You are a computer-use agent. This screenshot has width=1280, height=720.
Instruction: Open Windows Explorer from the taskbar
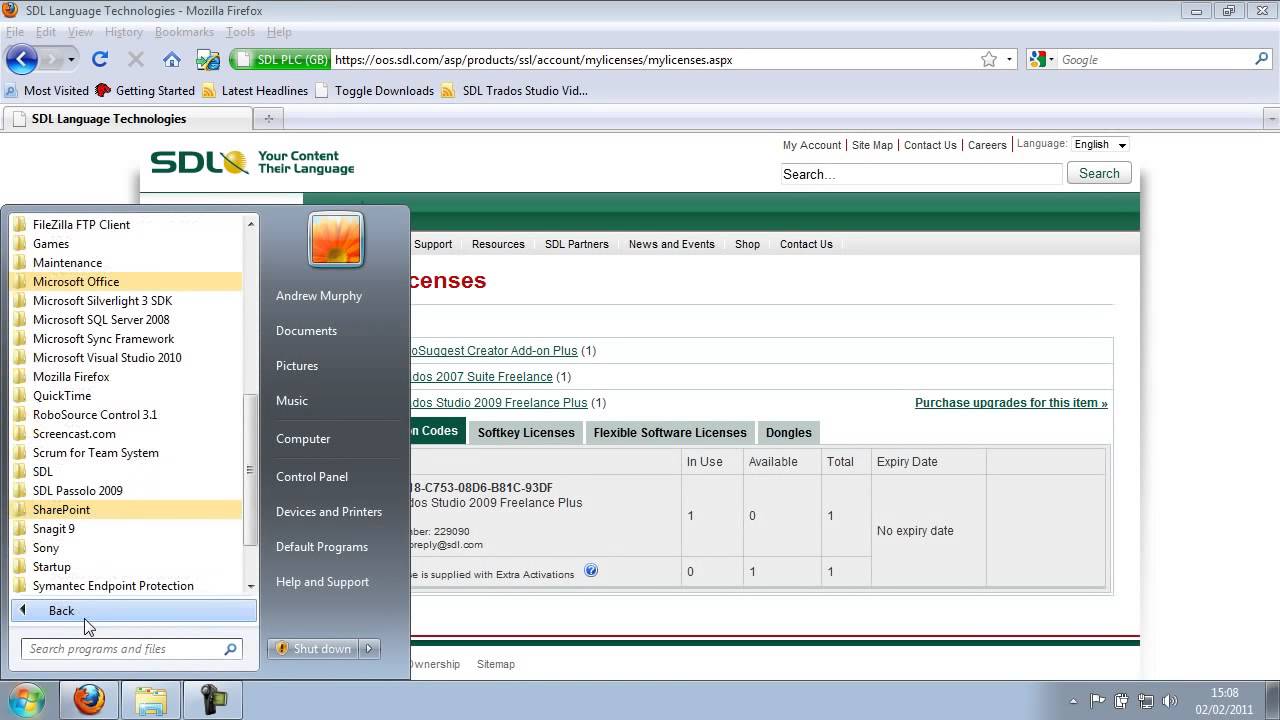151,699
